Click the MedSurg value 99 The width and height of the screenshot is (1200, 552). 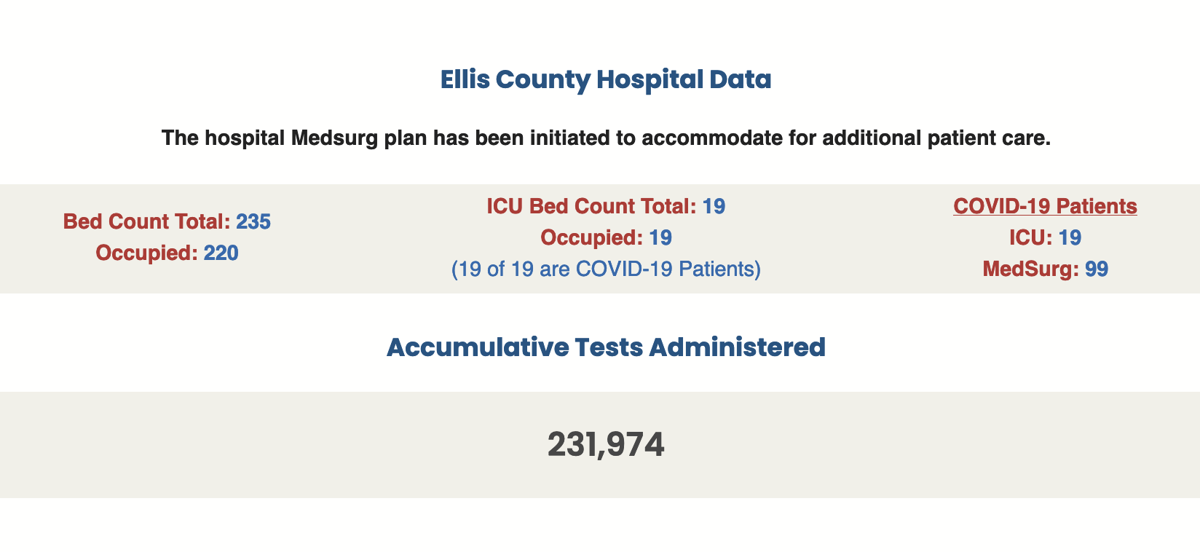click(x=1096, y=269)
